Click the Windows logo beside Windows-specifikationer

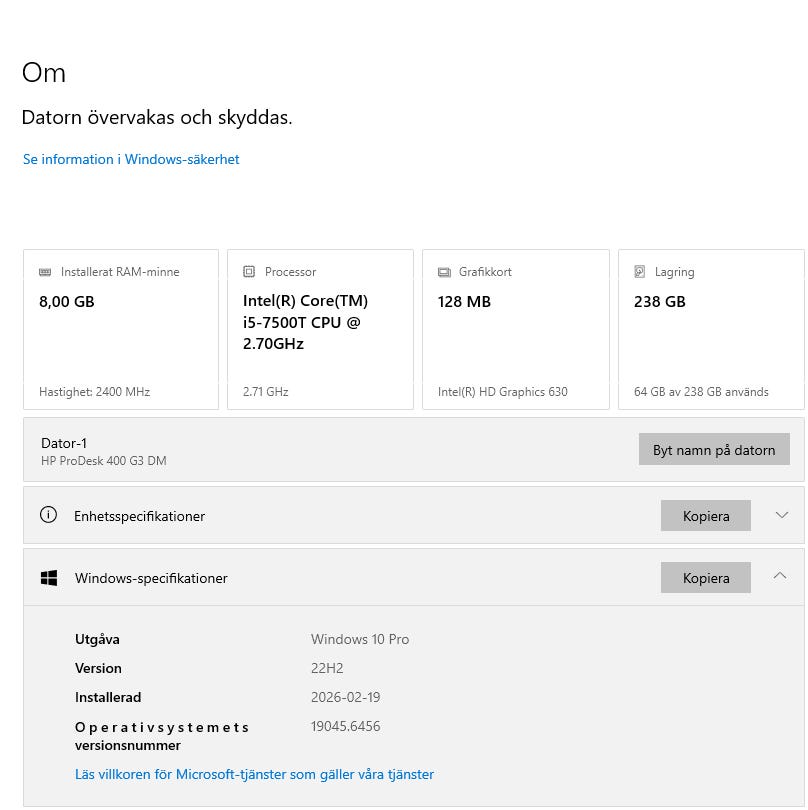point(48,578)
